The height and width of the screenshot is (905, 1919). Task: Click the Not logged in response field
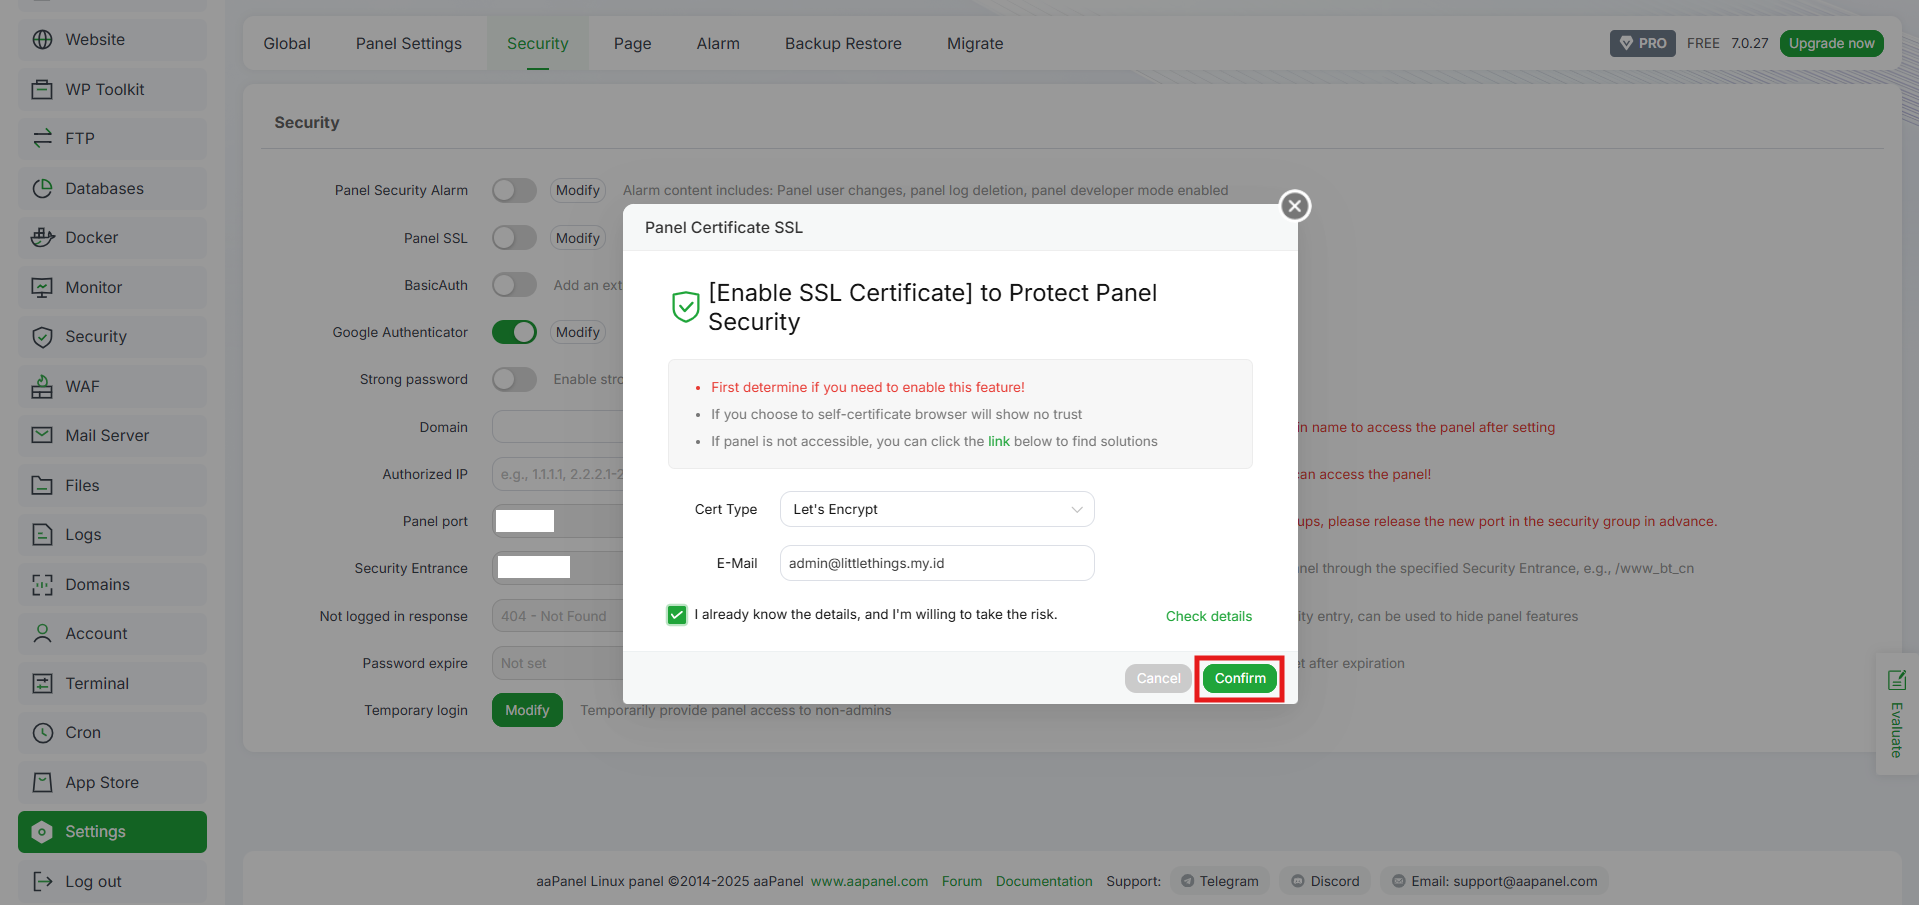pyautogui.click(x=558, y=616)
